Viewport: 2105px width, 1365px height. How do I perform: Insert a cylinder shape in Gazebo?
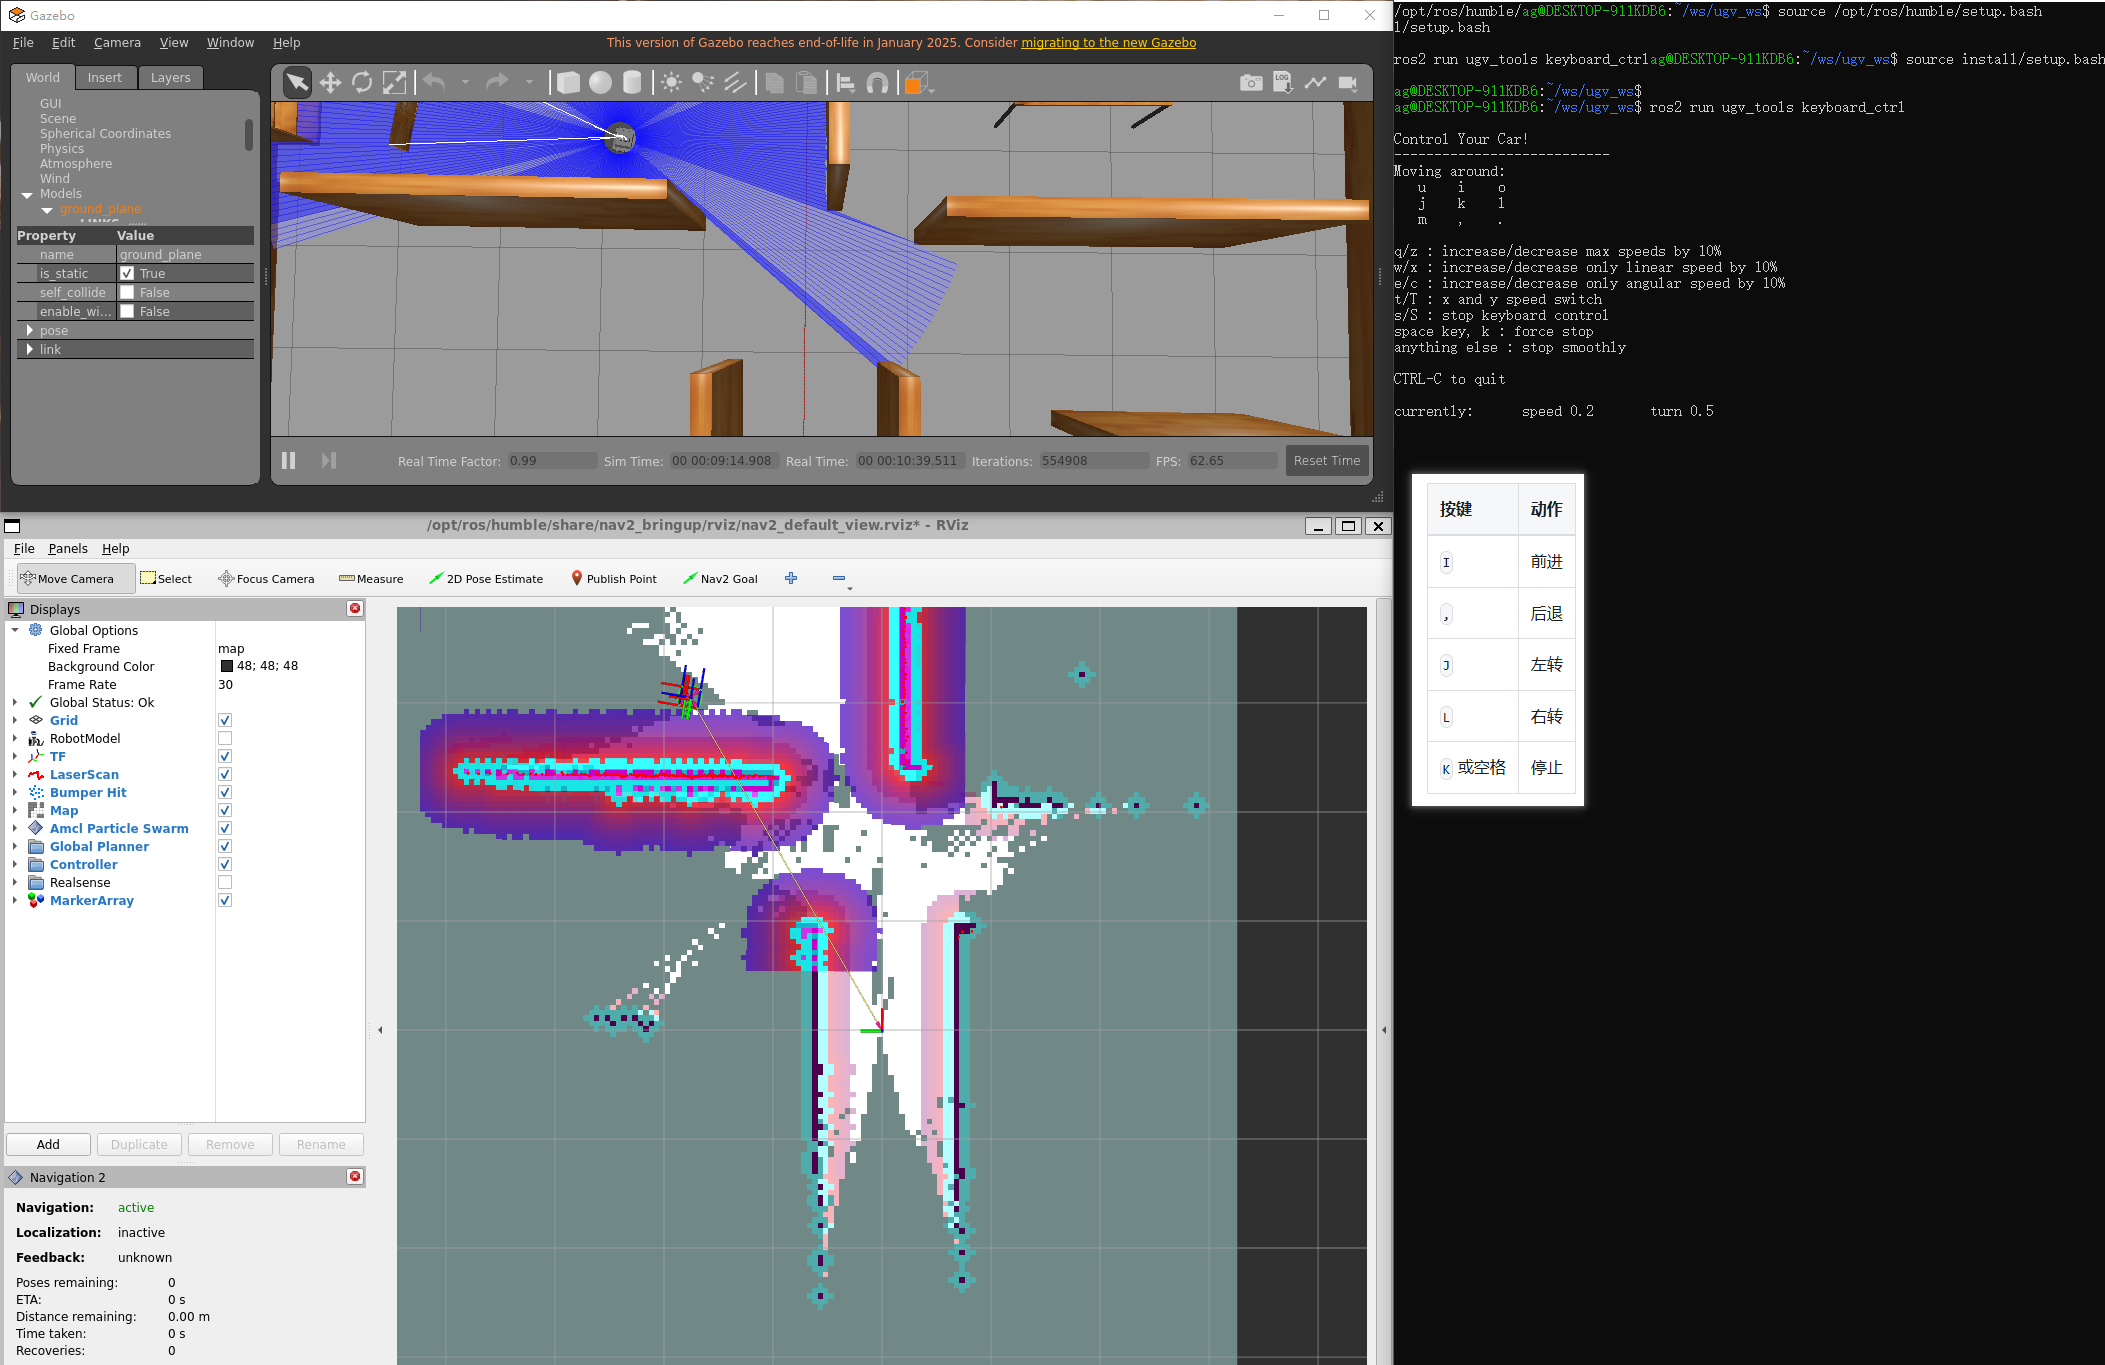pyautogui.click(x=632, y=83)
